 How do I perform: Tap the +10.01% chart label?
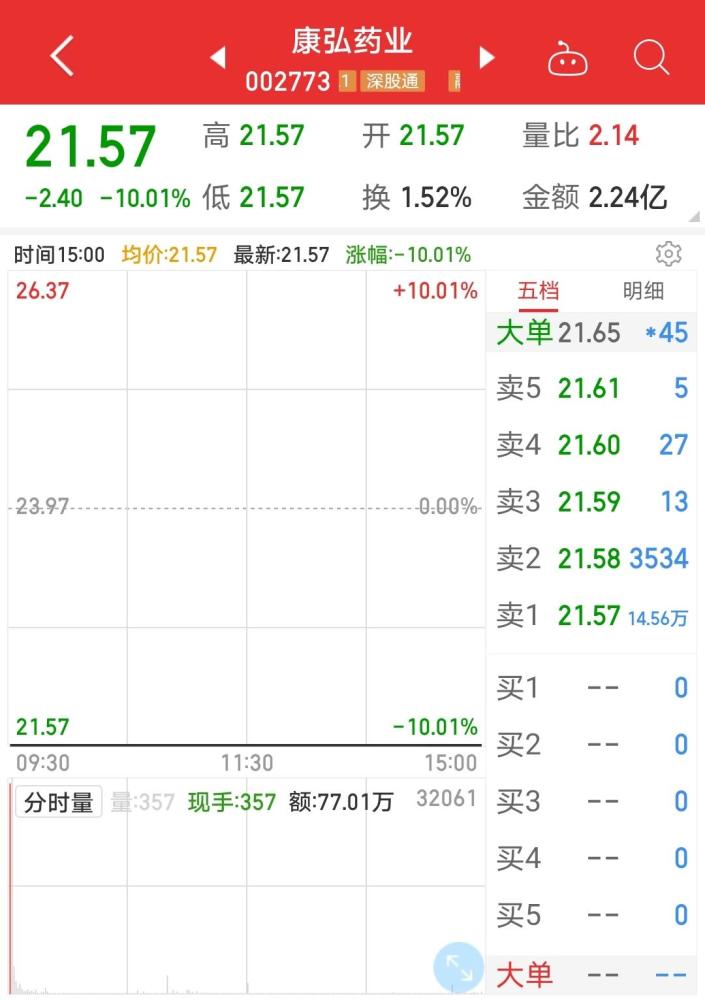[x=435, y=291]
